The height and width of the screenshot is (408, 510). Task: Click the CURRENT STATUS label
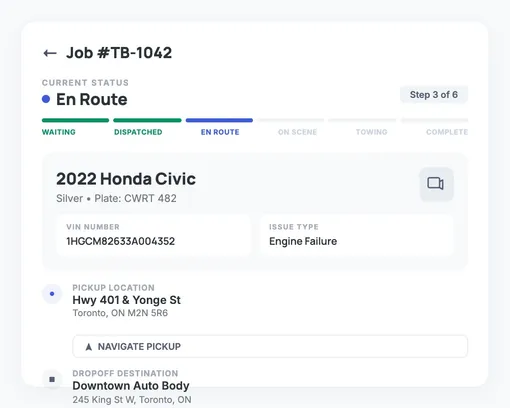[x=85, y=83]
